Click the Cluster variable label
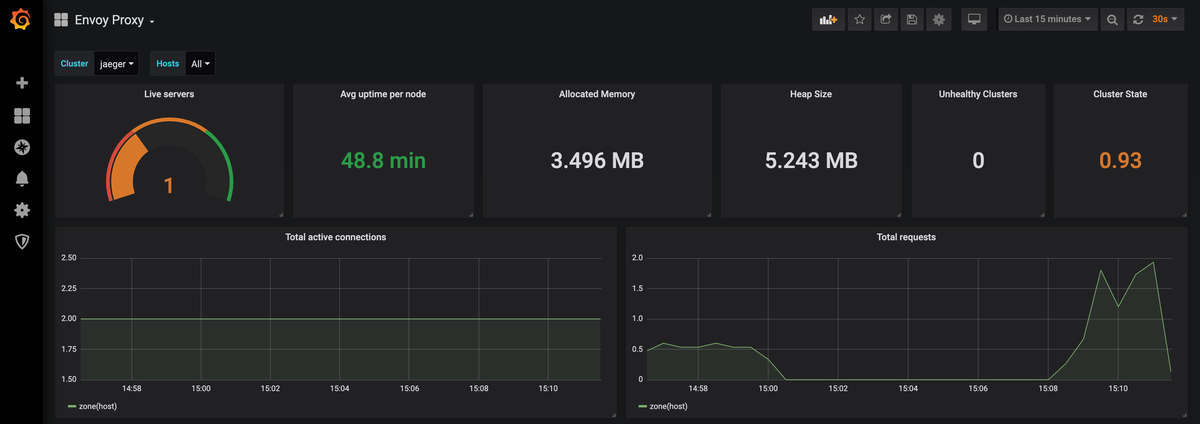 coord(75,63)
